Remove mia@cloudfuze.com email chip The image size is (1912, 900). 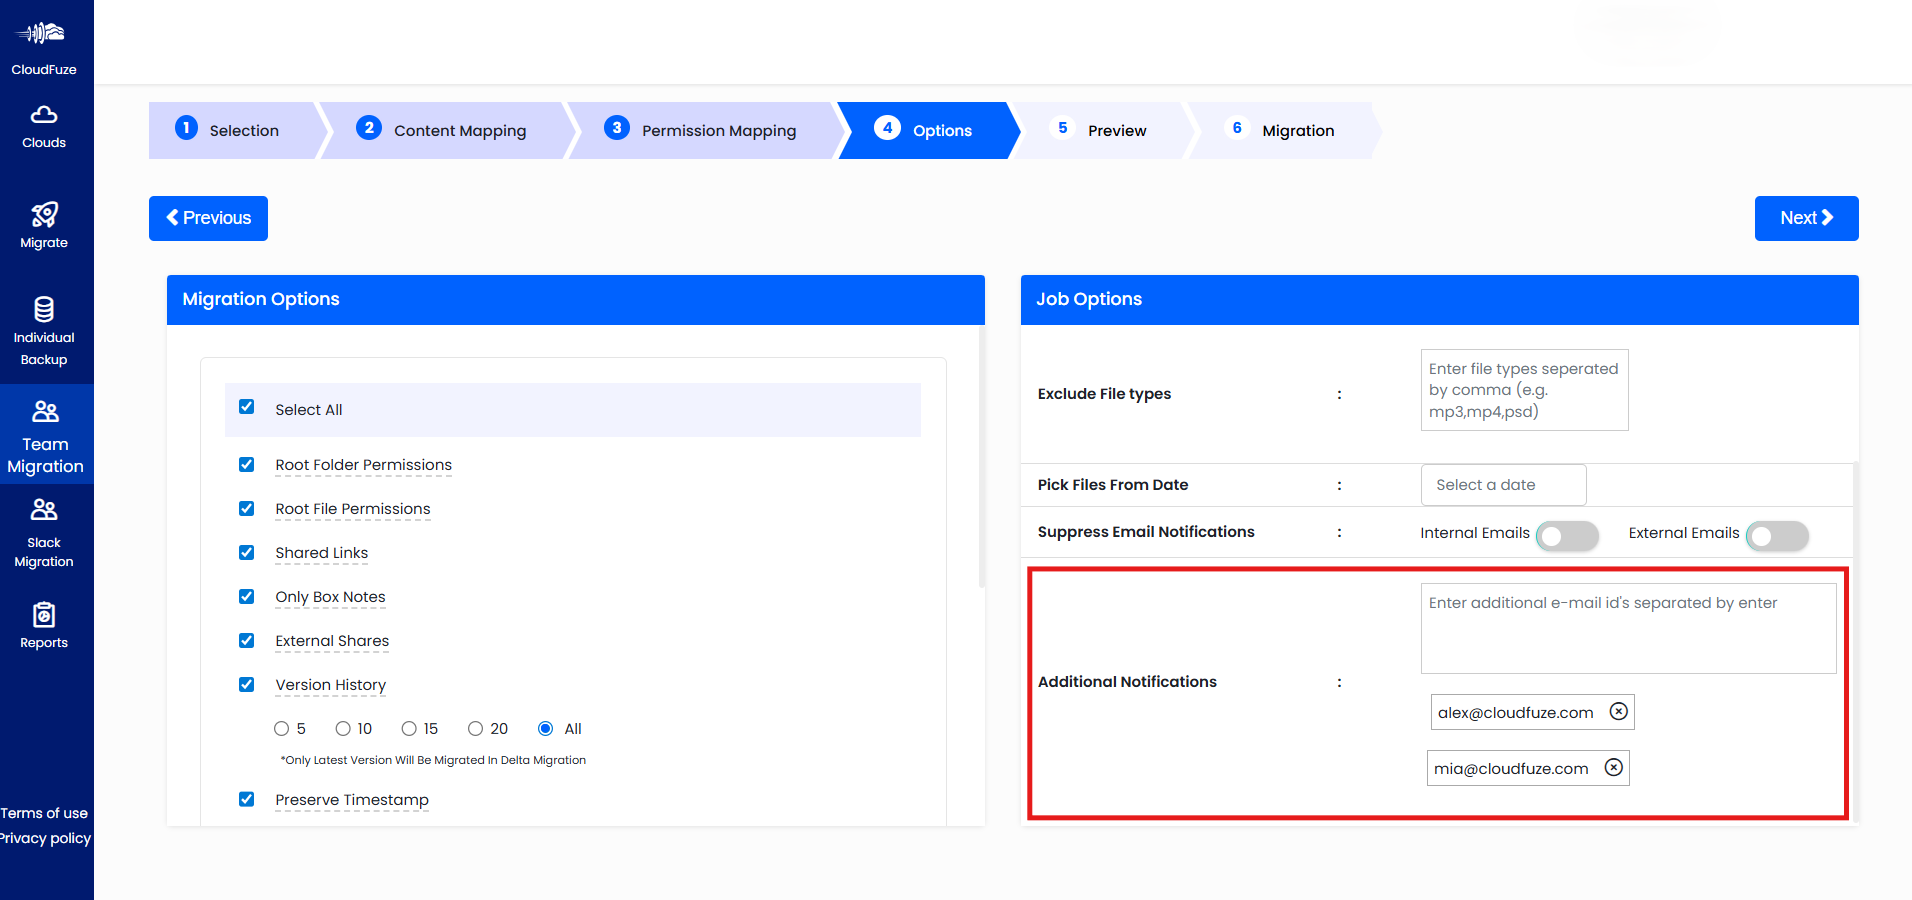tap(1613, 767)
